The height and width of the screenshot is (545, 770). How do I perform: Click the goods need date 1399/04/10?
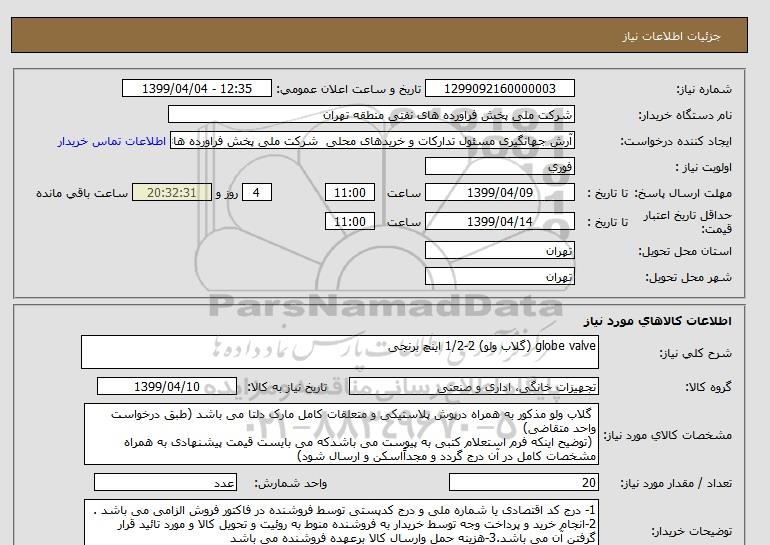[x=167, y=386]
